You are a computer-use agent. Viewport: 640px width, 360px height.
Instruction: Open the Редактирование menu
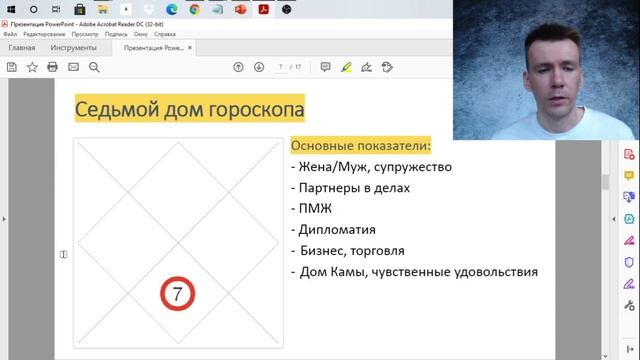tap(44, 34)
